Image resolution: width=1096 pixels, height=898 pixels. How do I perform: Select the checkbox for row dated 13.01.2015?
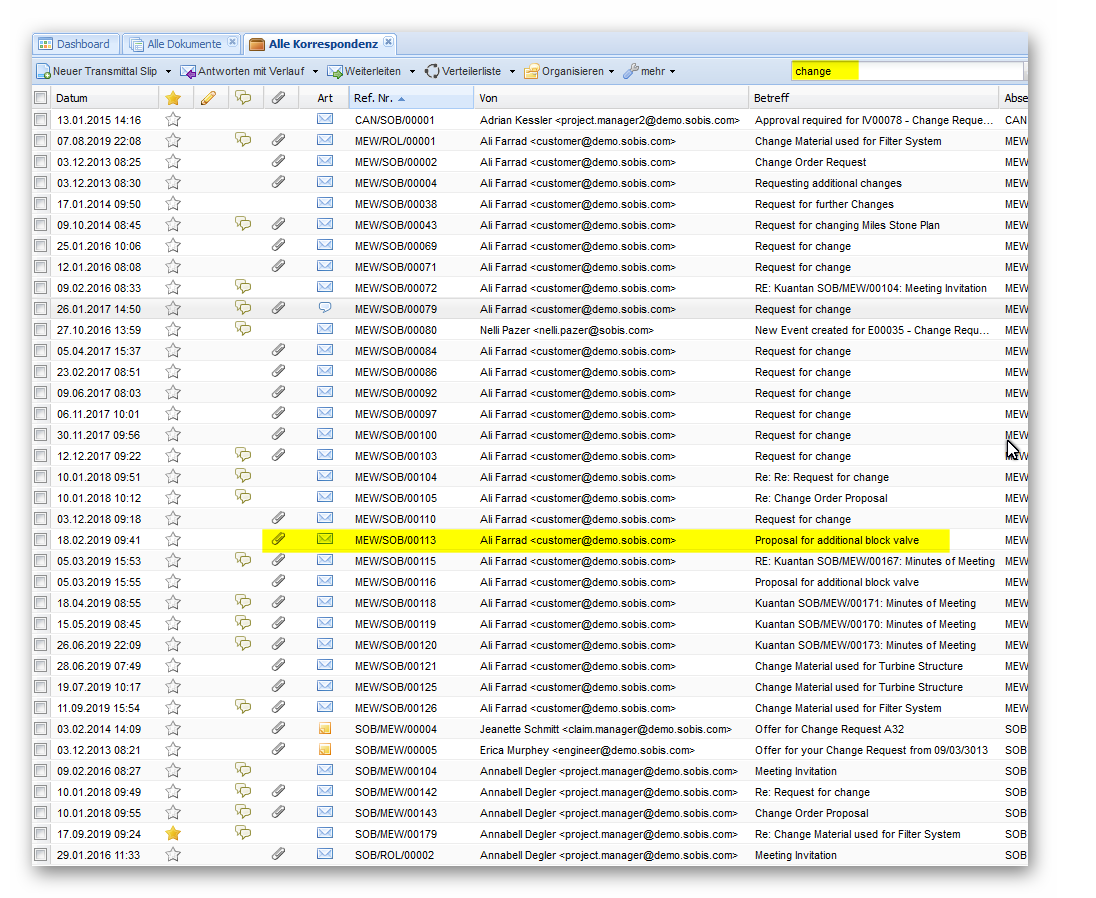coord(40,120)
